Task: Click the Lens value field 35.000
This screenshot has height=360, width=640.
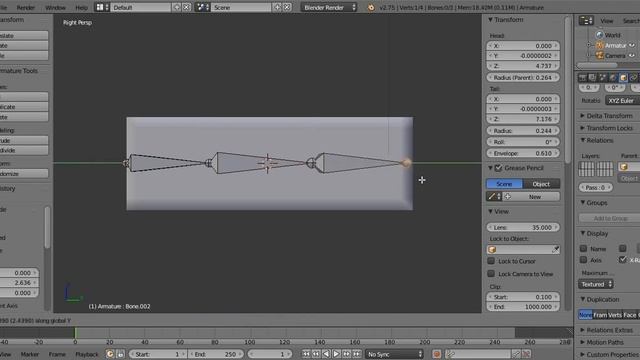Action: (523, 227)
